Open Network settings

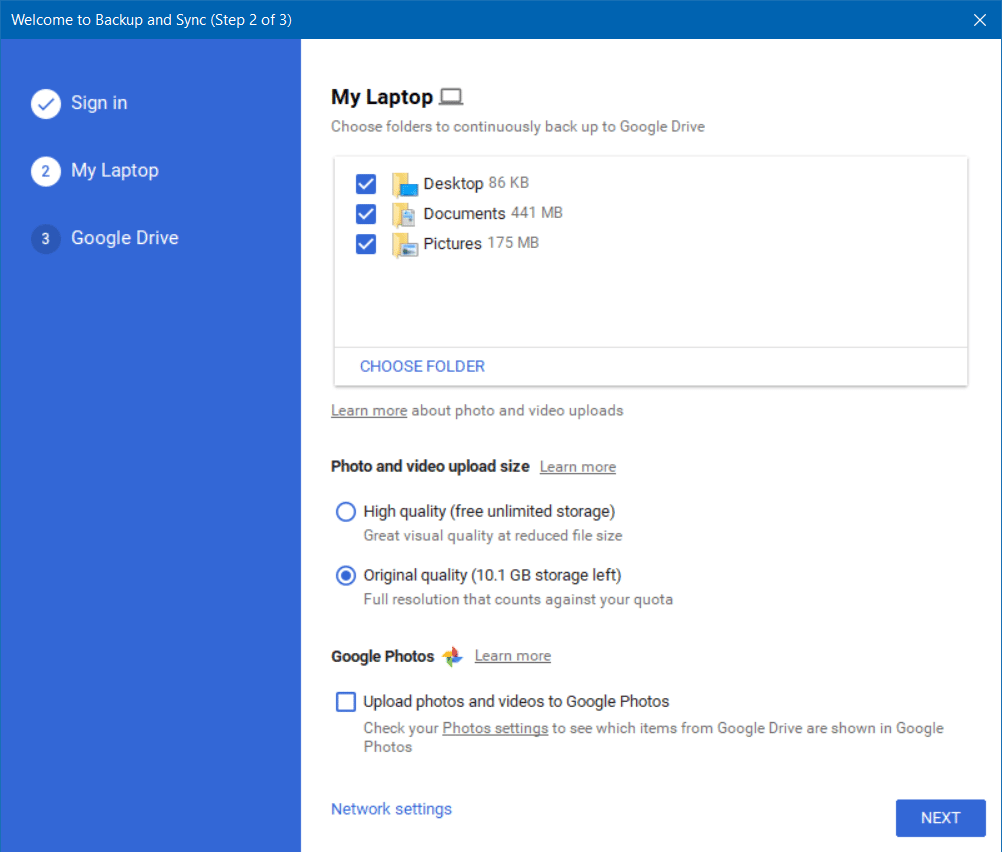pyautogui.click(x=391, y=809)
